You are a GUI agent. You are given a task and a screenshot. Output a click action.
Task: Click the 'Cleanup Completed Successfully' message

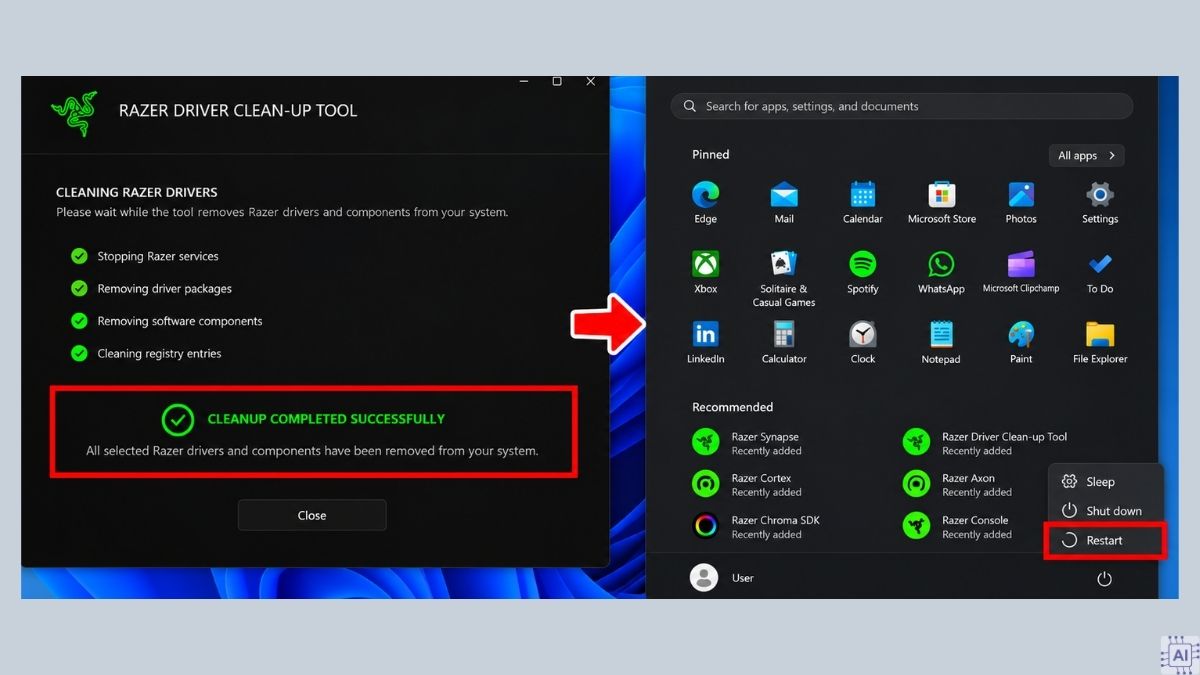click(326, 419)
